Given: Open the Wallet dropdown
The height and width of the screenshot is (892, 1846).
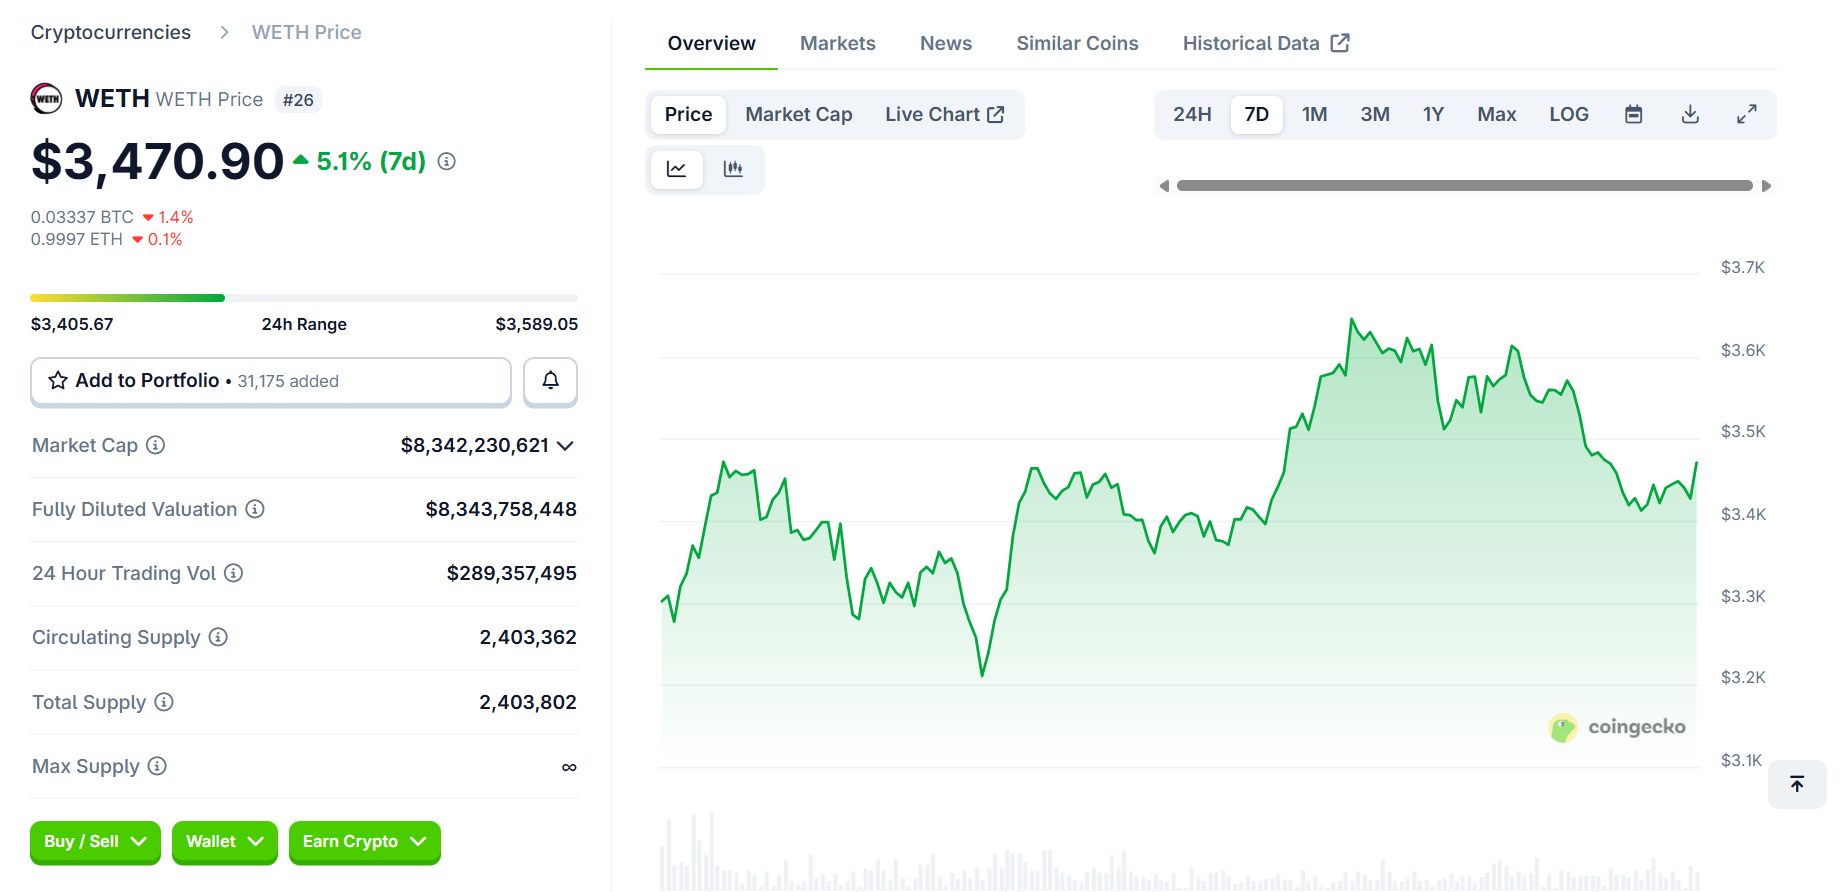Looking at the screenshot, I should tap(224, 842).
